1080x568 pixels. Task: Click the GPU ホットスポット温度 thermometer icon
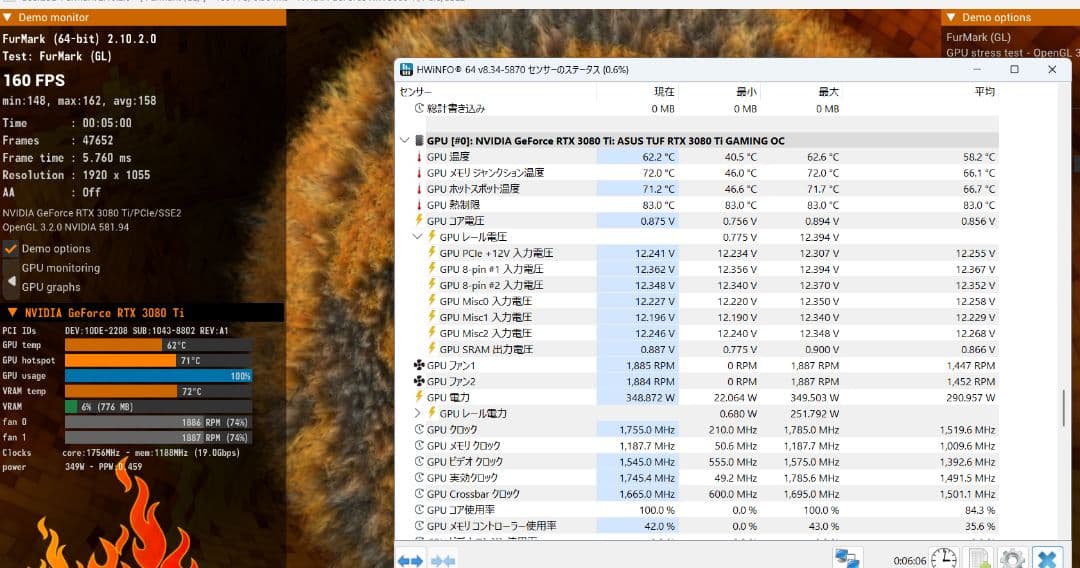(419, 189)
